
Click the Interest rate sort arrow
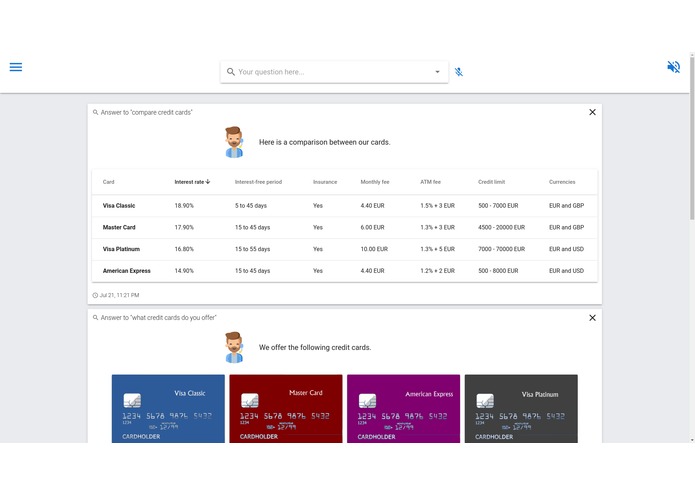[208, 182]
